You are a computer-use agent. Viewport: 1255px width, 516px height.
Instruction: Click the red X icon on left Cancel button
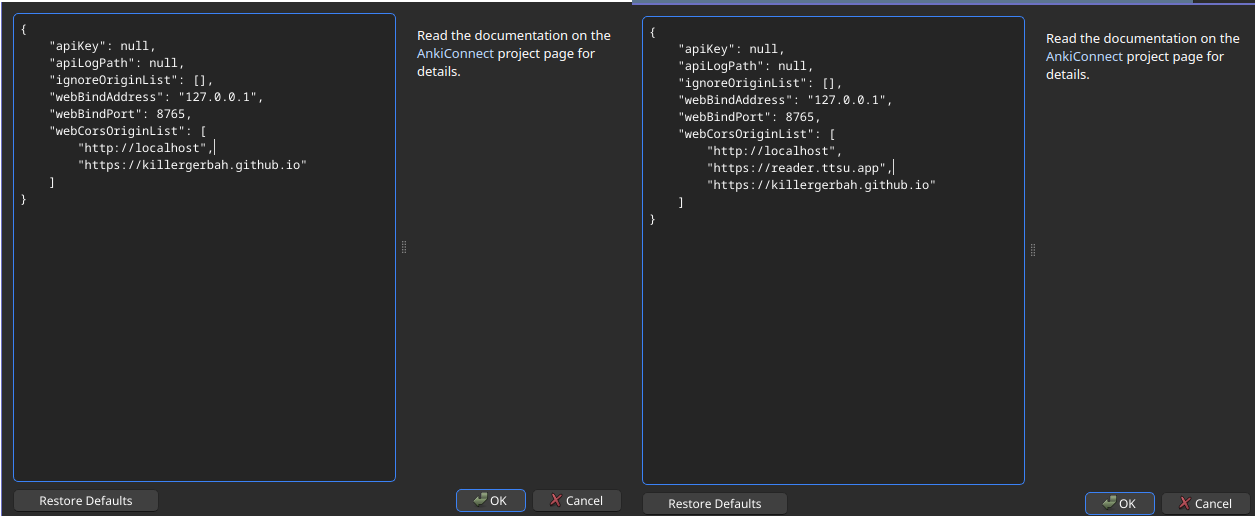pyautogui.click(x=554, y=500)
